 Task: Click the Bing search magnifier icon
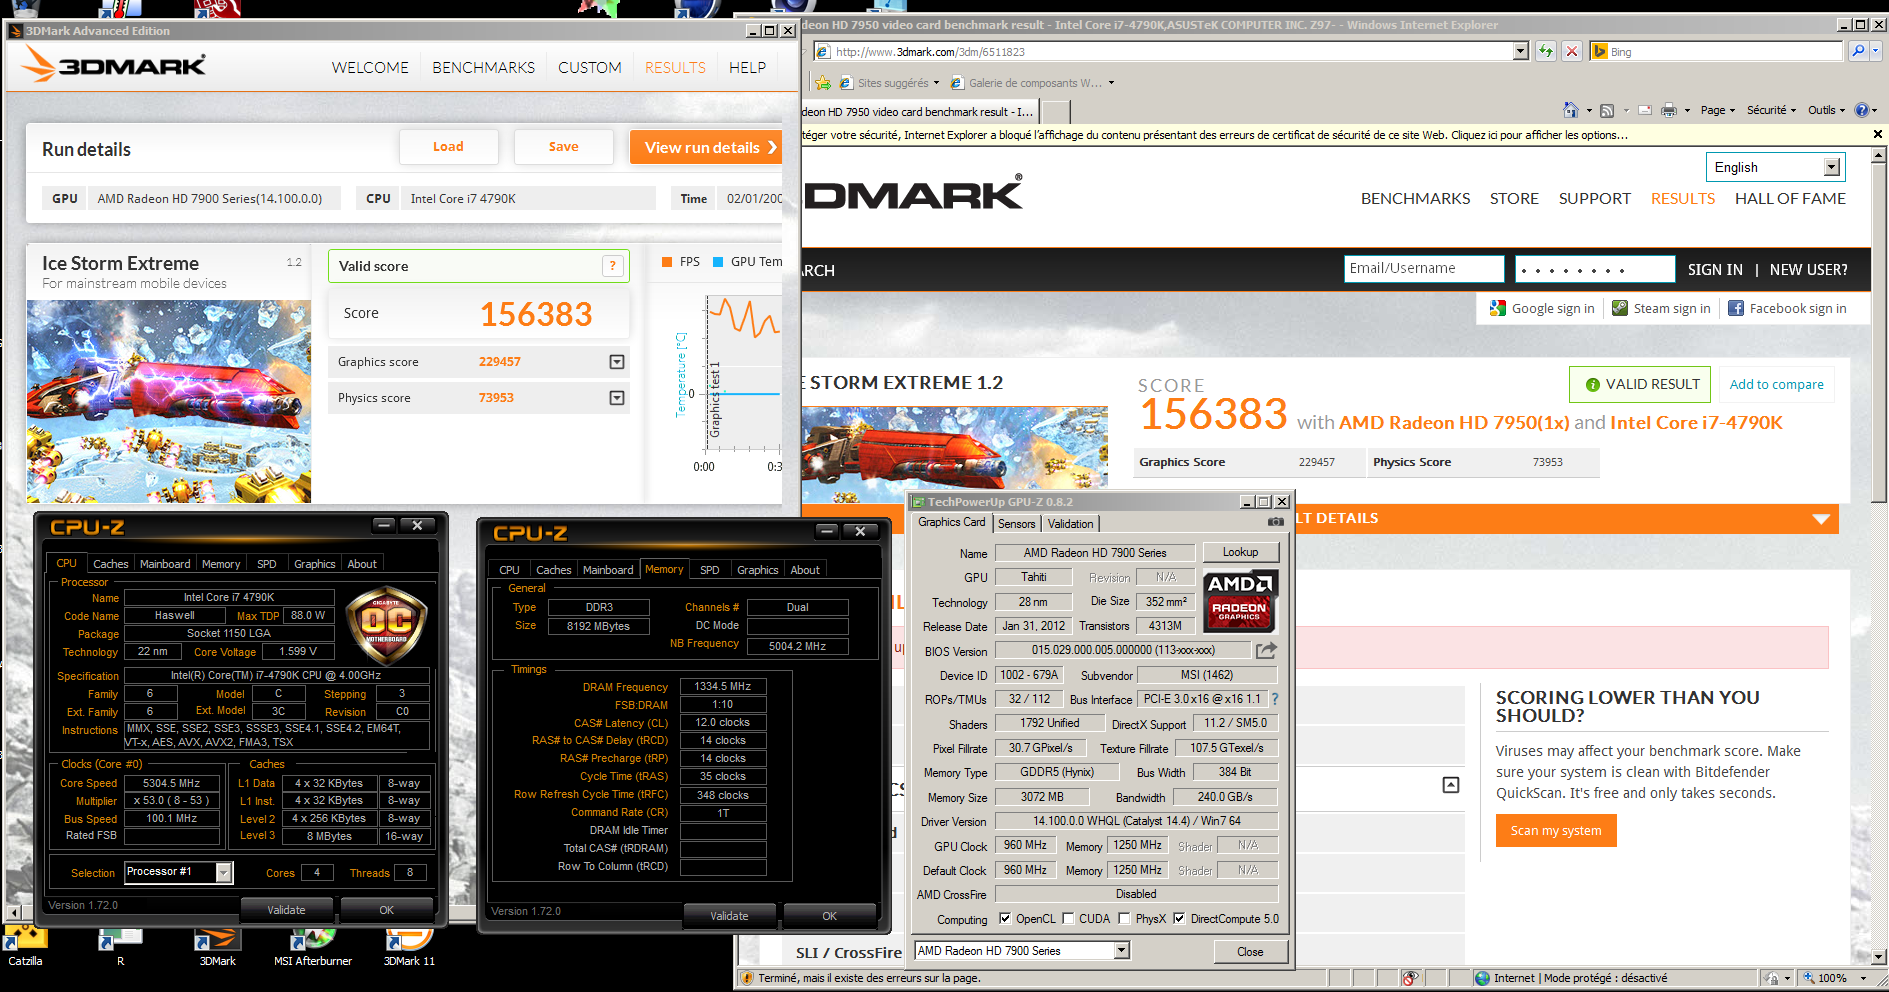click(x=1858, y=51)
